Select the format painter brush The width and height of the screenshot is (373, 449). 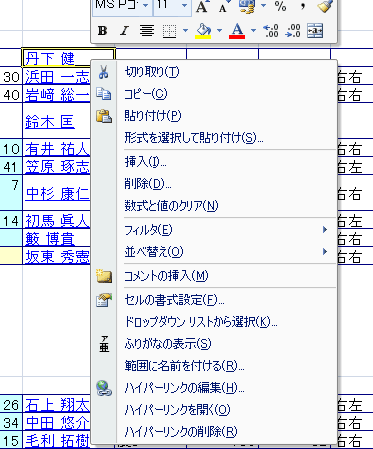324,7
